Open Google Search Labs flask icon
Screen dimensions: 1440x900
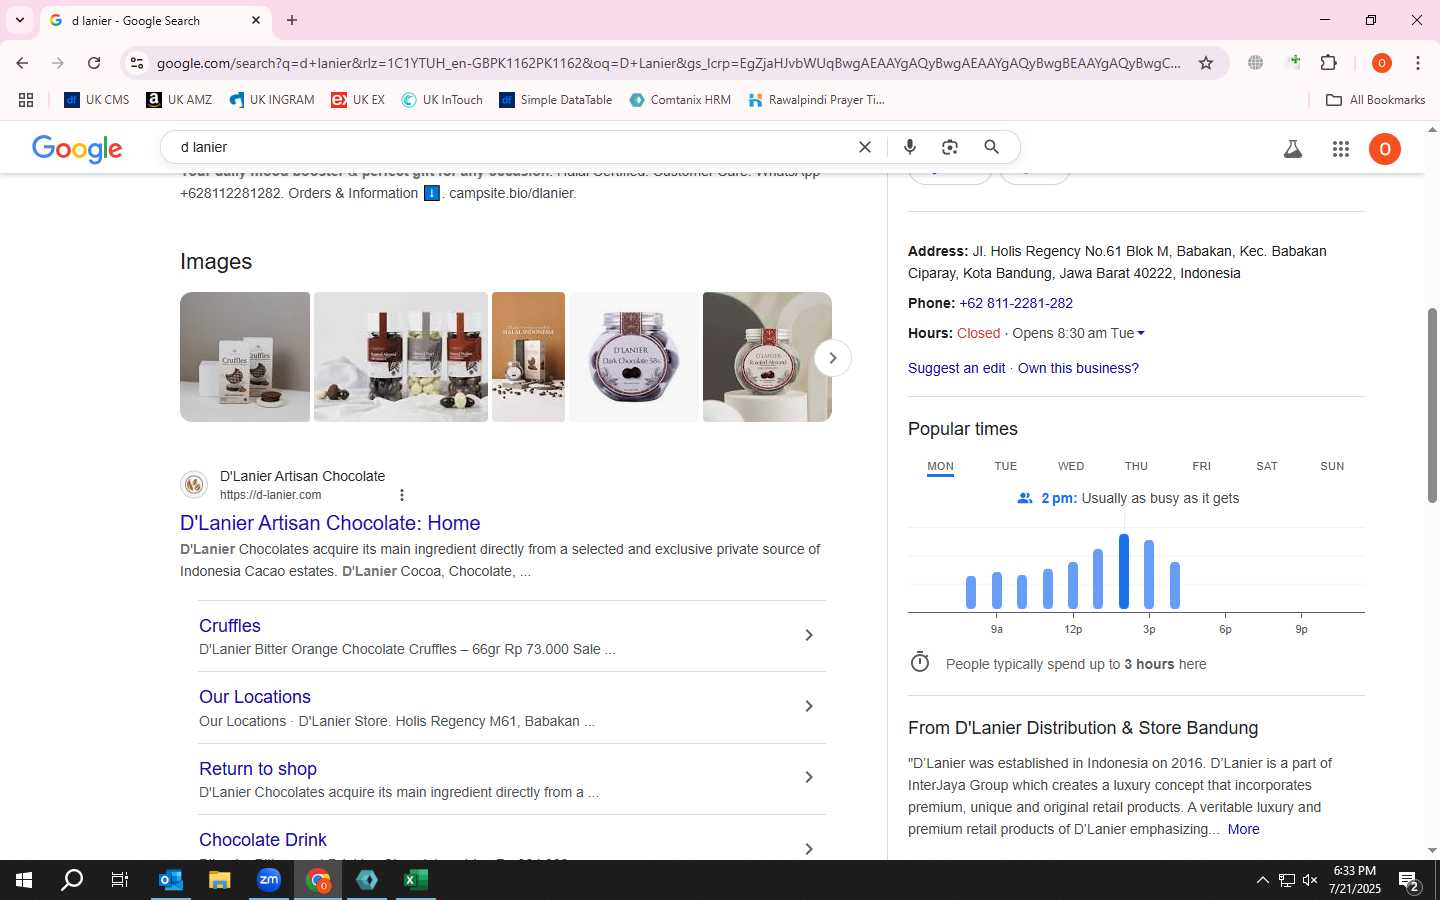[1293, 149]
